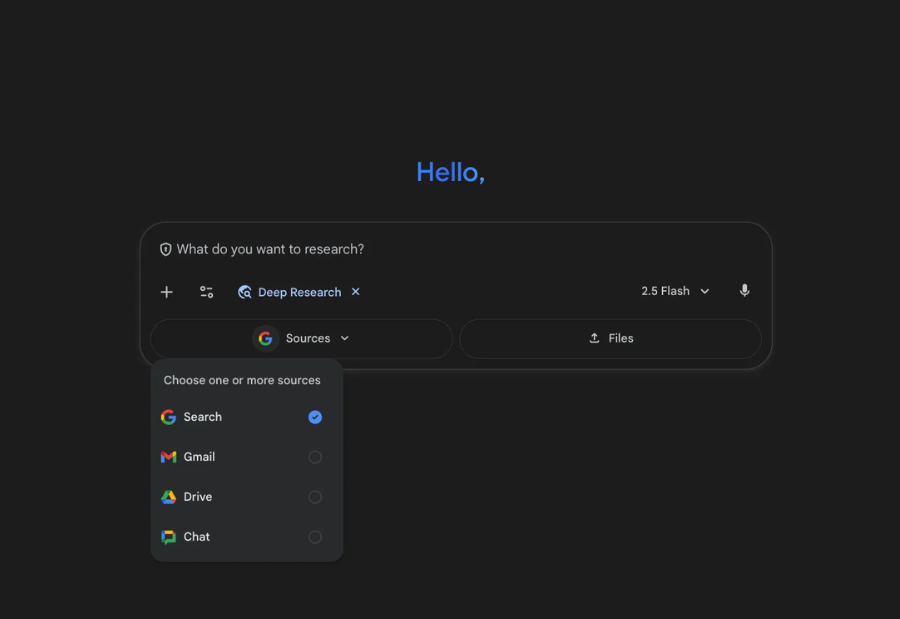Viewport: 900px width, 619px height.
Task: Click the Google G icon on Sources
Action: [265, 338]
